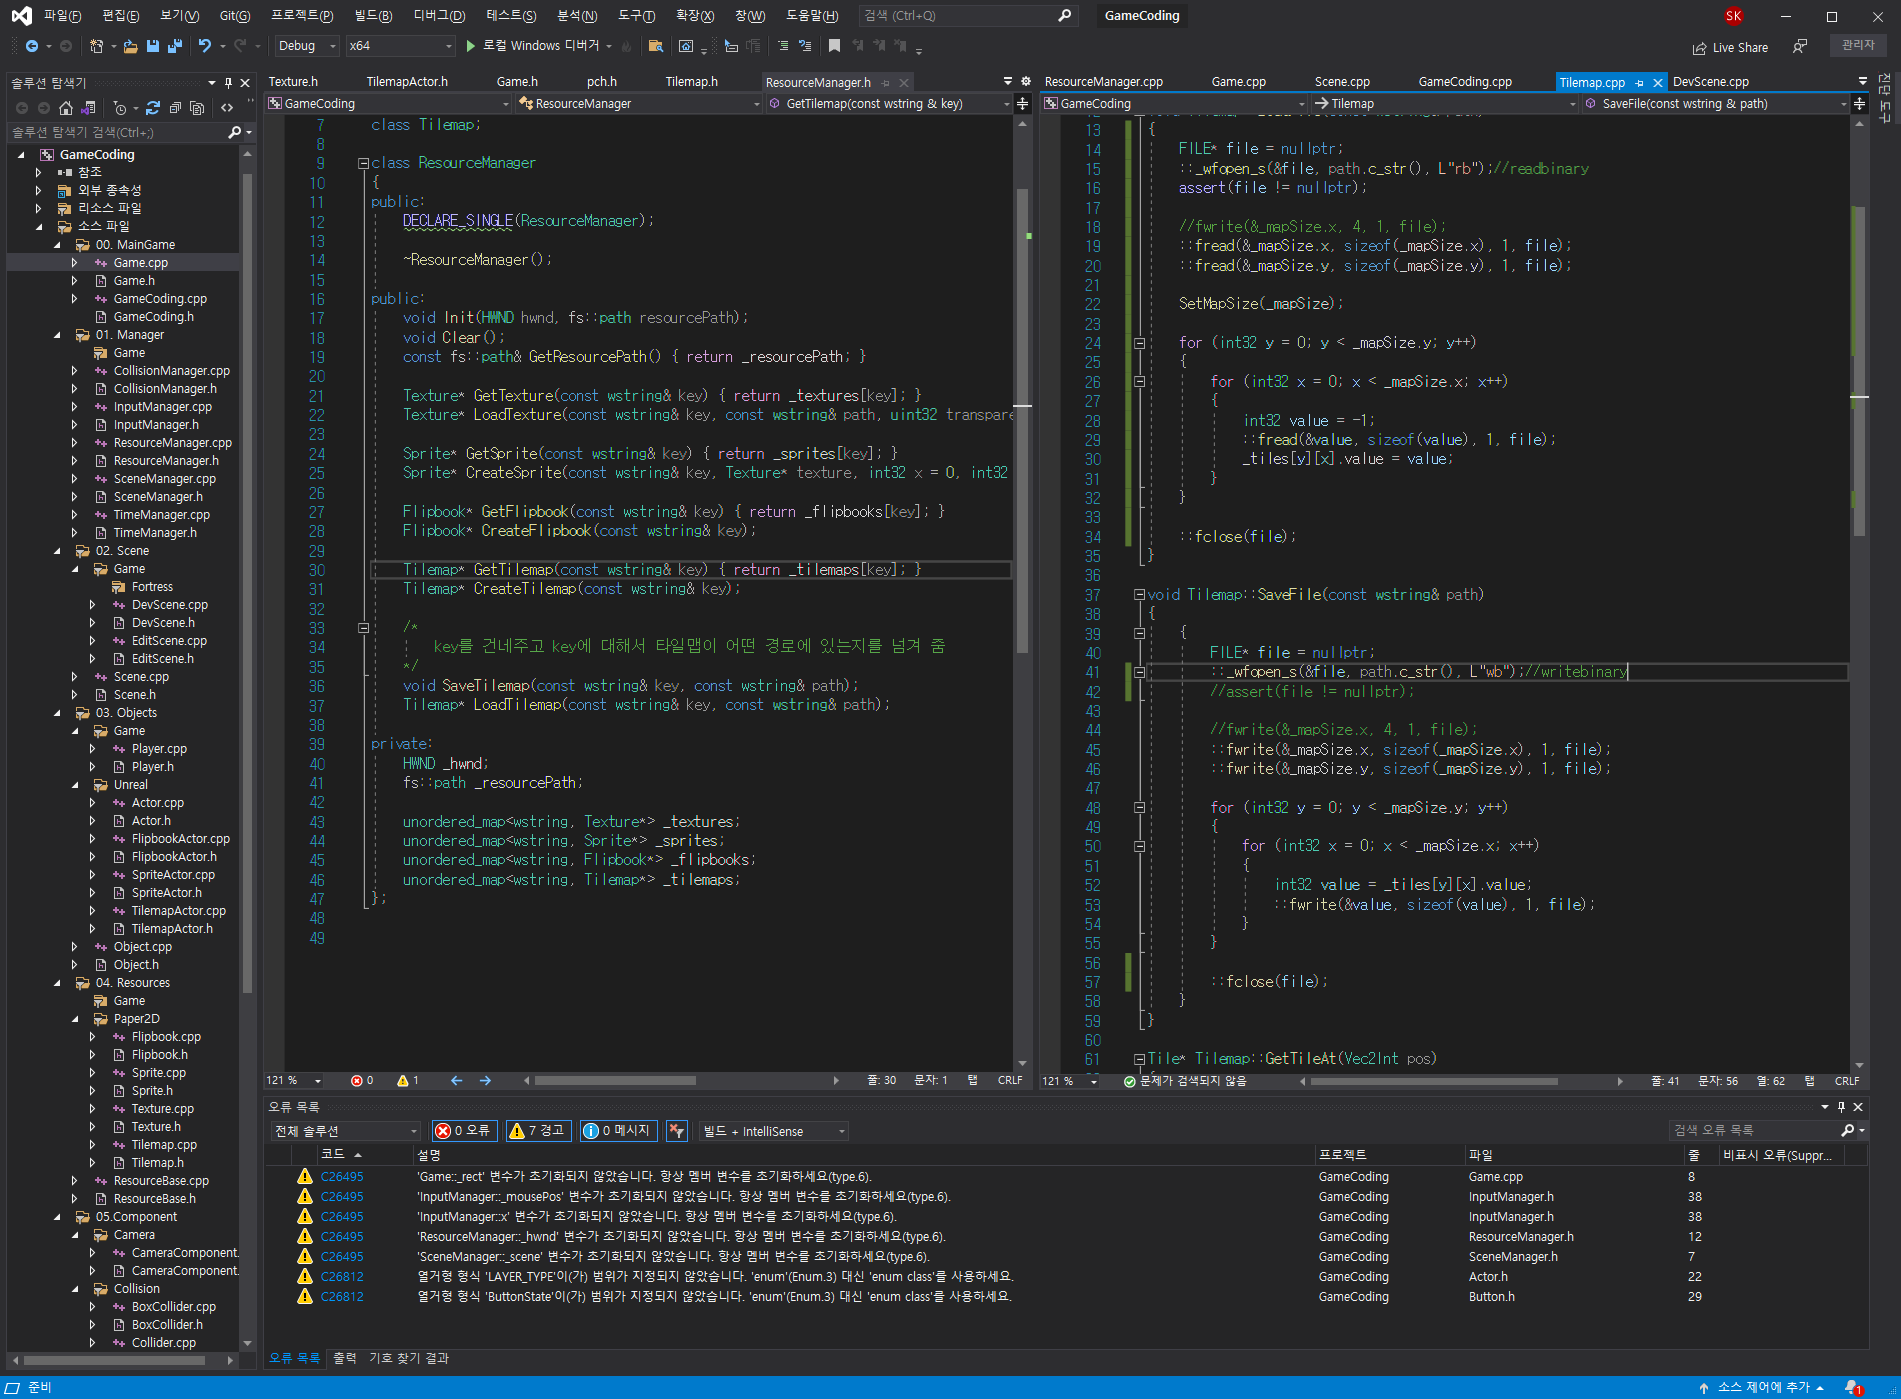Viewport: 1901px width, 1399px height.
Task: Click the left editor horizontal scrollbar thumb
Action: click(615, 1081)
